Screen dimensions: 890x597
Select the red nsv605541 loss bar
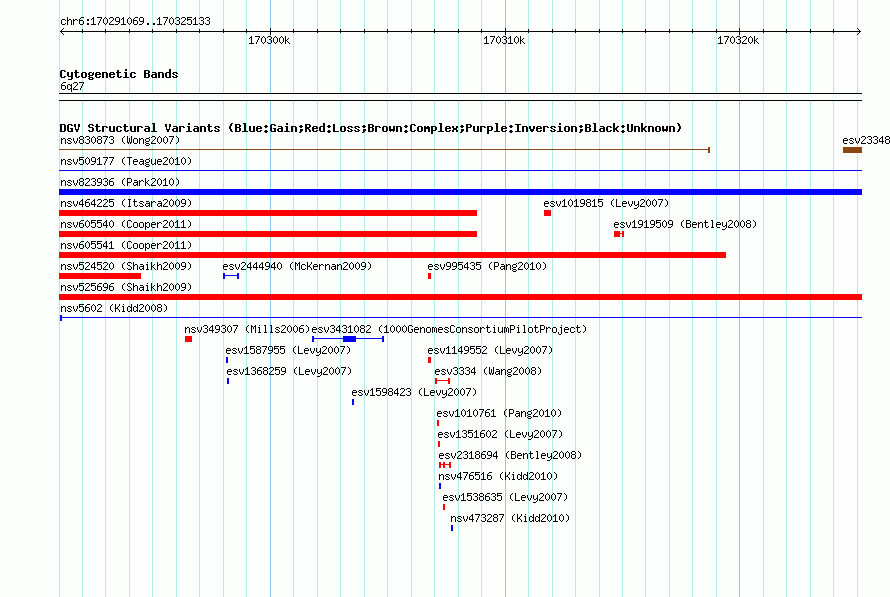(392, 255)
